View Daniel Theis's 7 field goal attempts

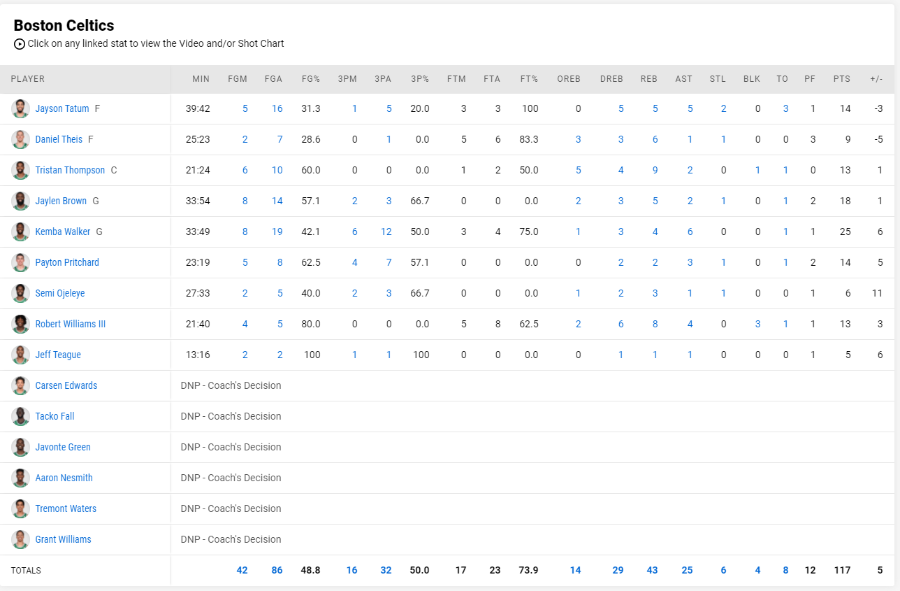coord(280,139)
